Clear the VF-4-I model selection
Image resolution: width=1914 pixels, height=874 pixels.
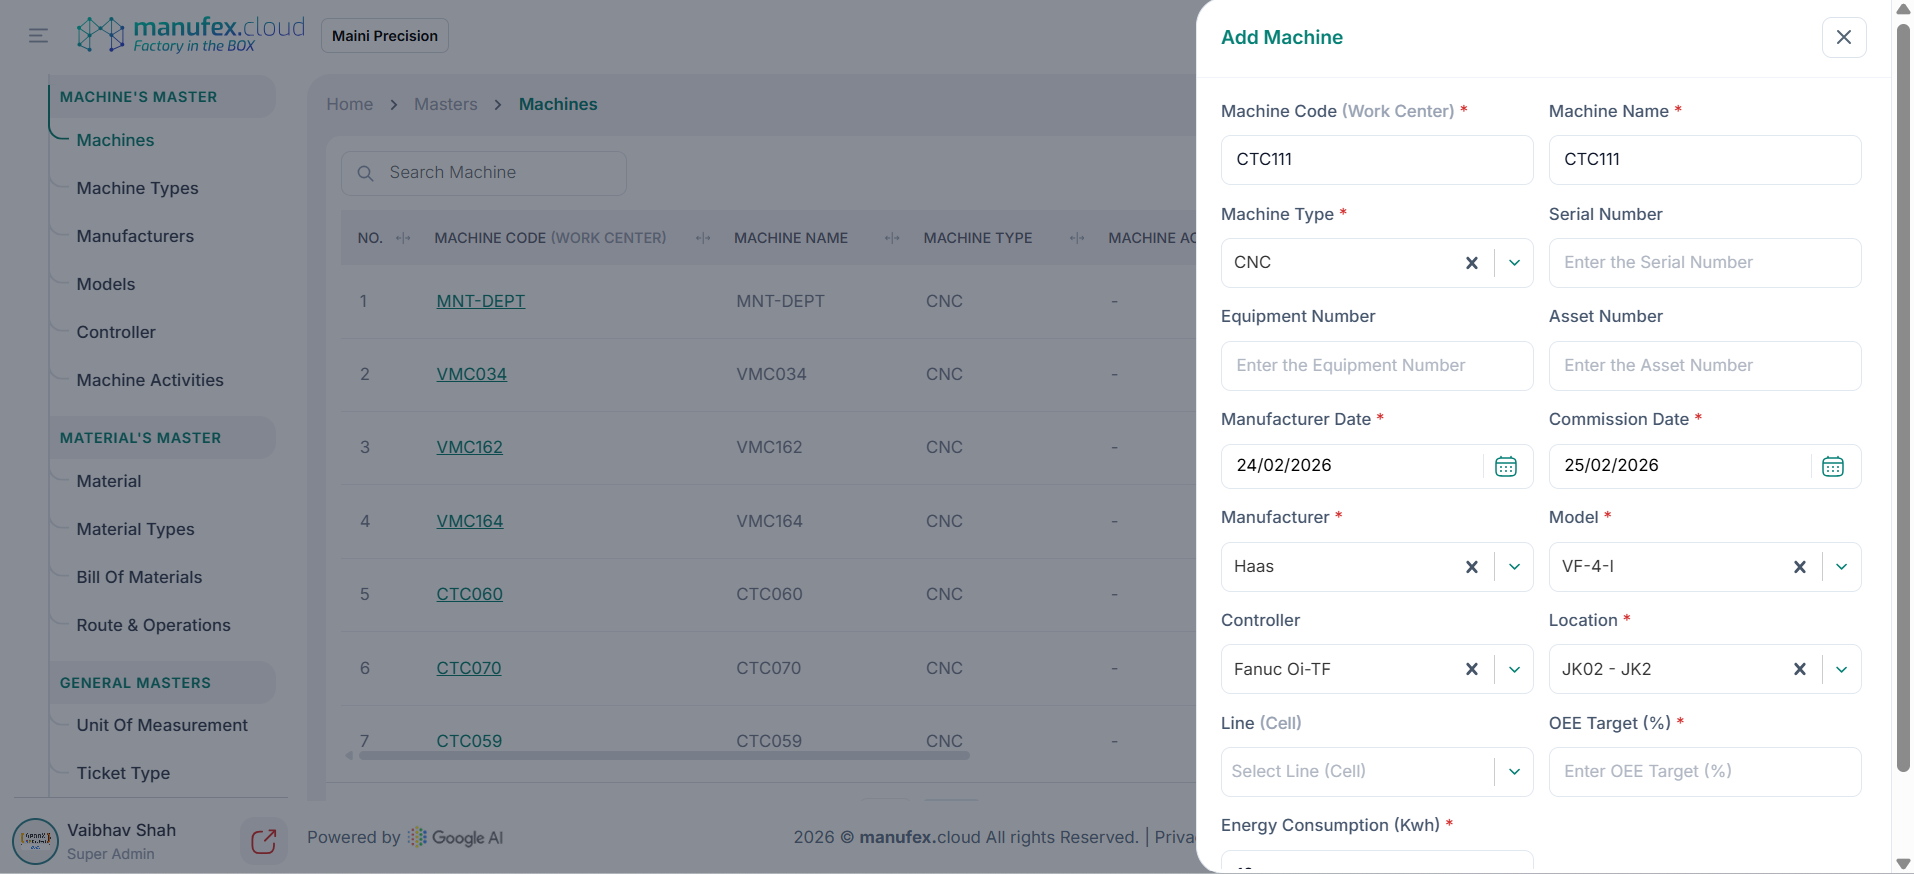click(1799, 567)
